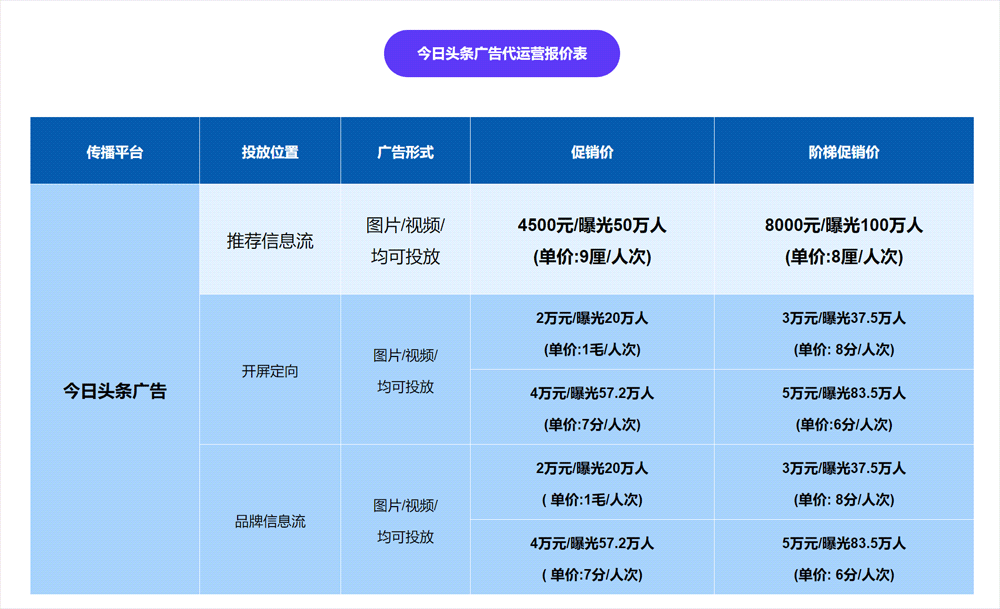
Task: Select 图片/视频/均可投放 in the 品牌信息流 row
Action: pos(406,520)
